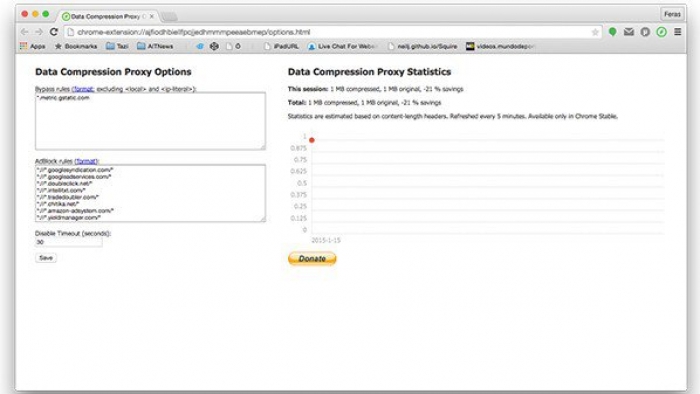700x394 pixels.
Task: Click the gray round extension icon
Action: [645, 32]
